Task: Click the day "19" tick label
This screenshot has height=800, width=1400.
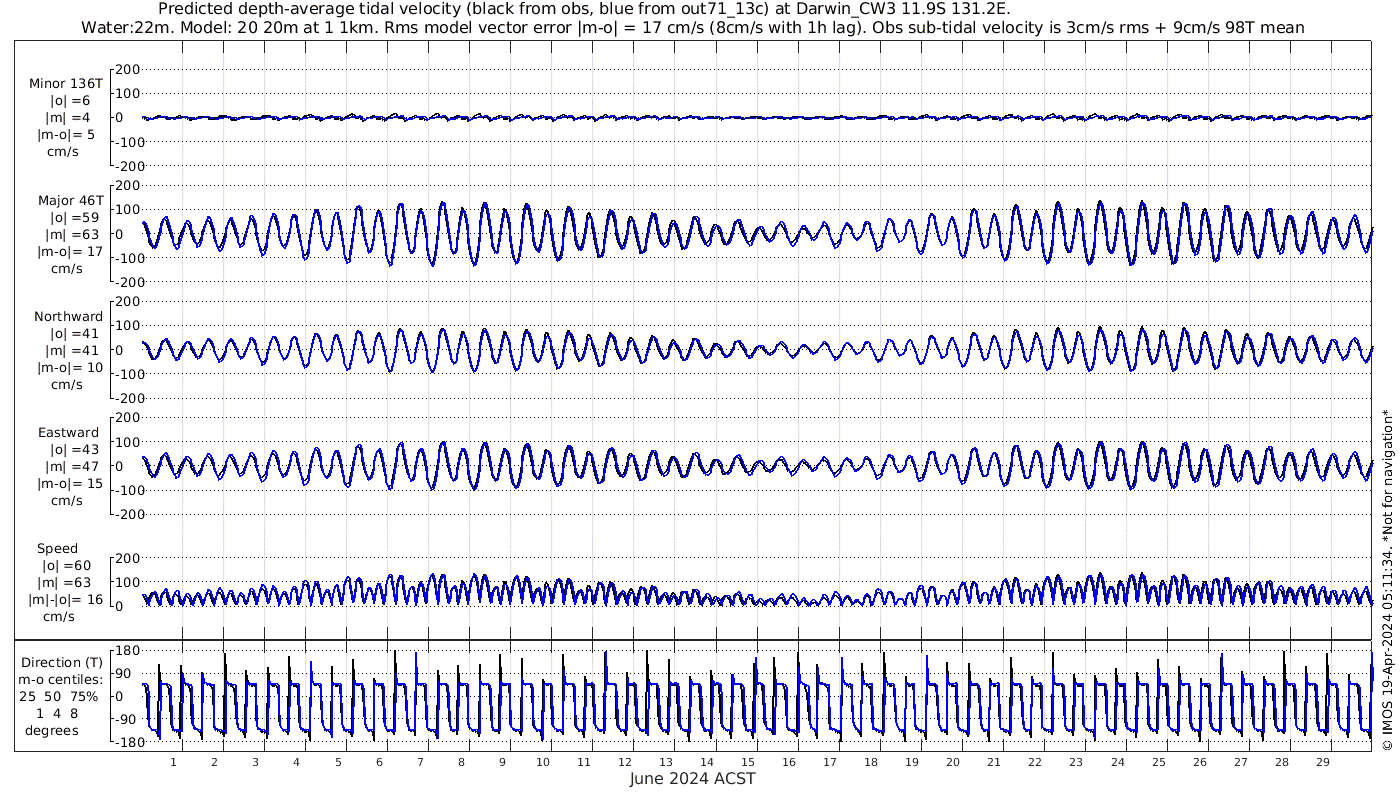Action: click(x=912, y=762)
